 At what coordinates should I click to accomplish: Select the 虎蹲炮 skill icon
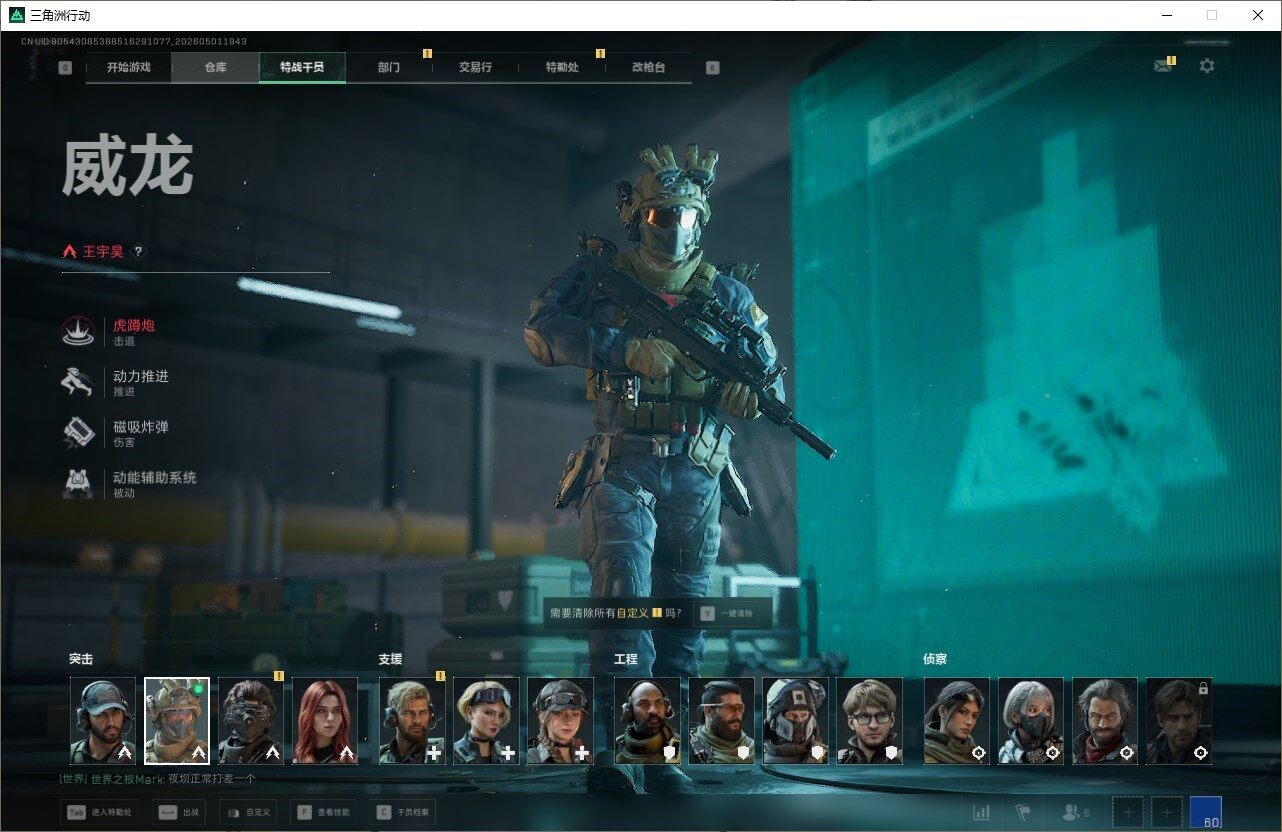[x=78, y=332]
